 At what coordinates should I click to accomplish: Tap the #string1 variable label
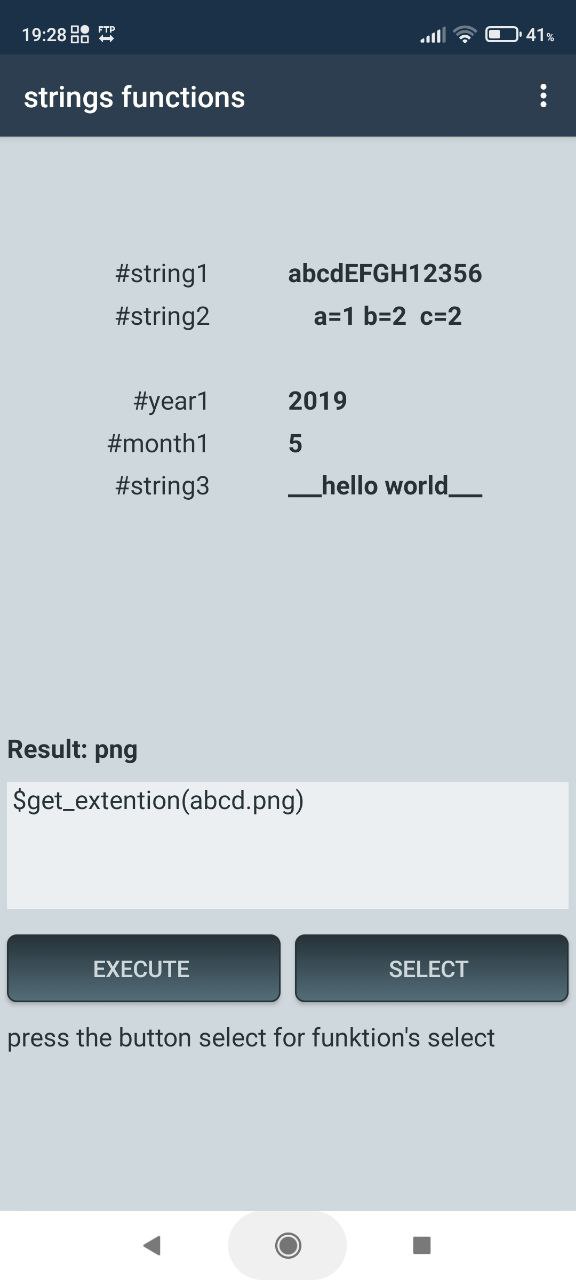pos(162,274)
